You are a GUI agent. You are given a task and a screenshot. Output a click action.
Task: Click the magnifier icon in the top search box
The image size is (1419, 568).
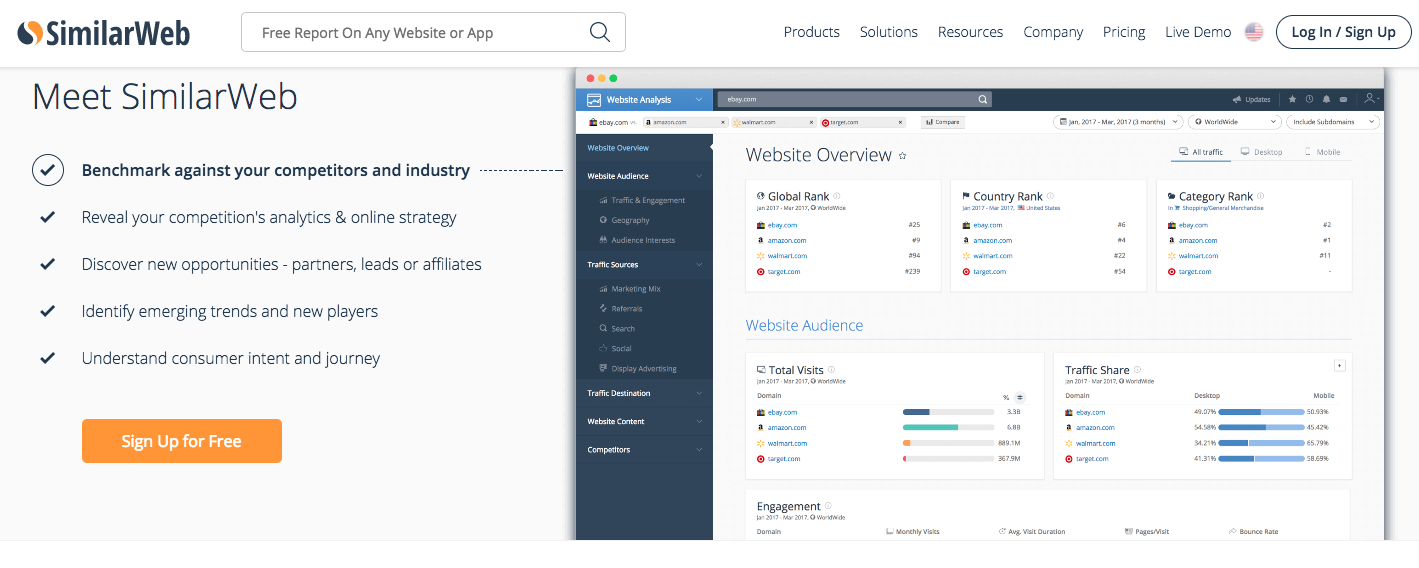600,32
